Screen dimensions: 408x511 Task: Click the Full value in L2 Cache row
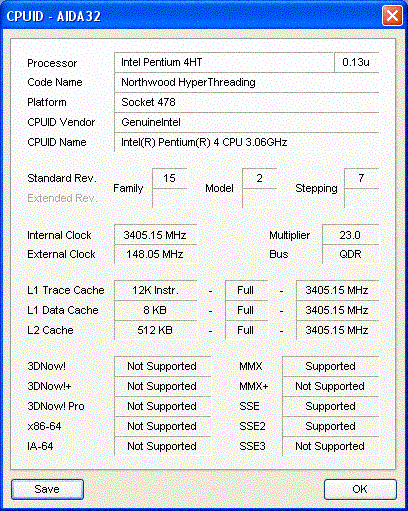pos(246,330)
